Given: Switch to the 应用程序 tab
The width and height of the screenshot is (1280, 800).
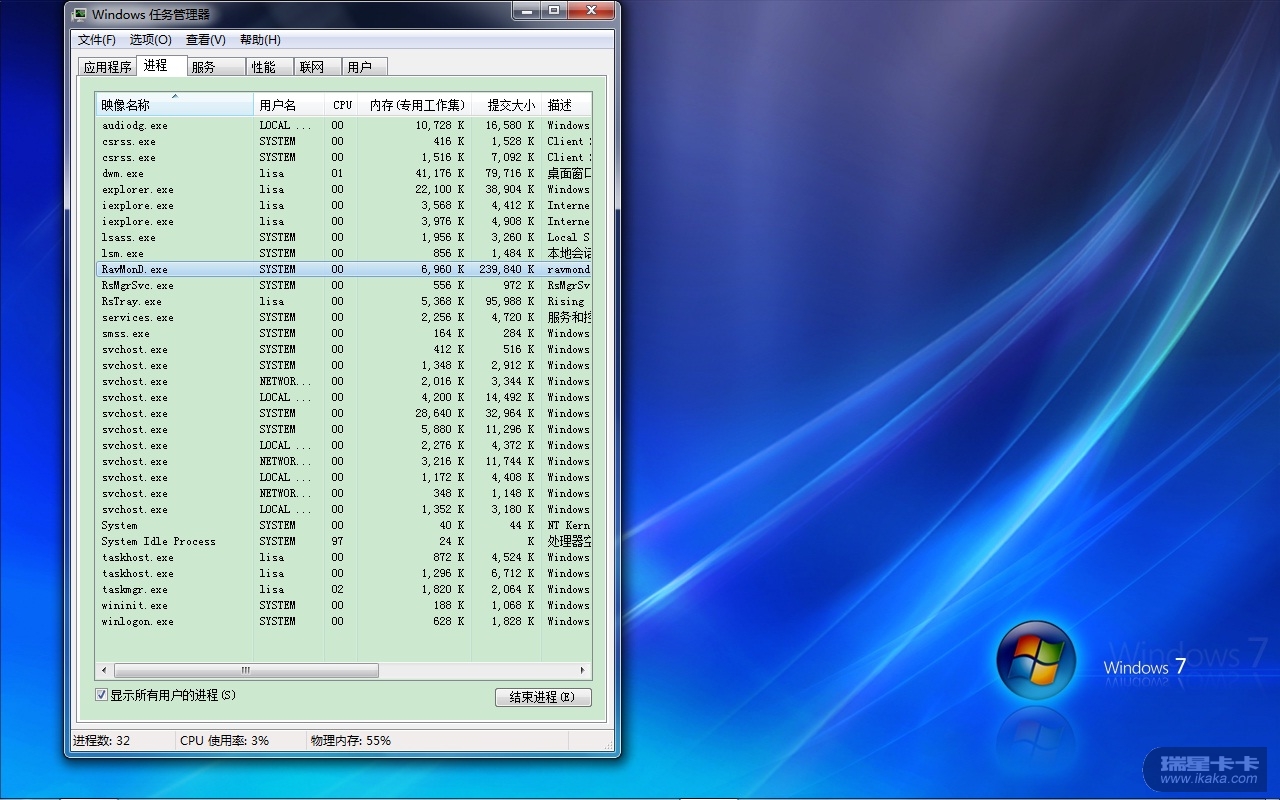Looking at the screenshot, I should tap(107, 67).
